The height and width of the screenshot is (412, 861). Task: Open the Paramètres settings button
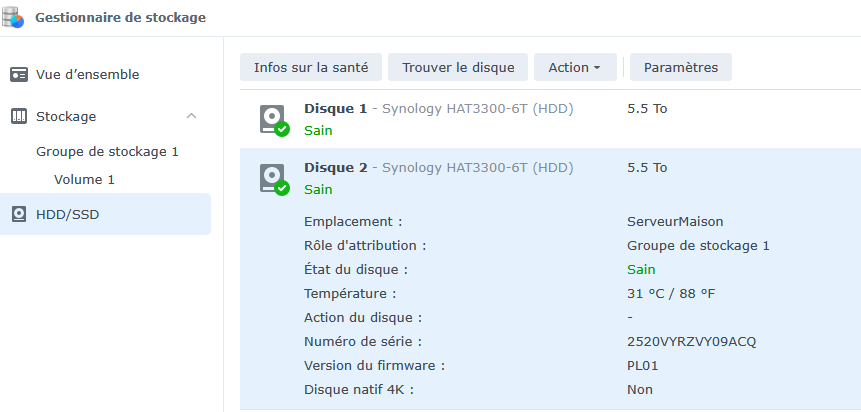pos(680,68)
